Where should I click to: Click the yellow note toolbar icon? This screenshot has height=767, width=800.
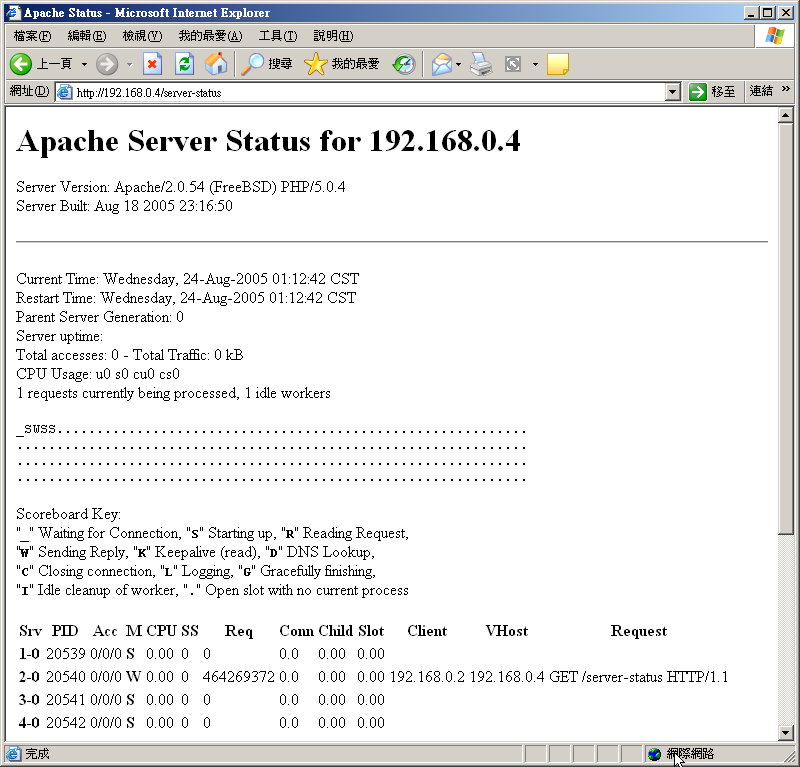point(558,64)
